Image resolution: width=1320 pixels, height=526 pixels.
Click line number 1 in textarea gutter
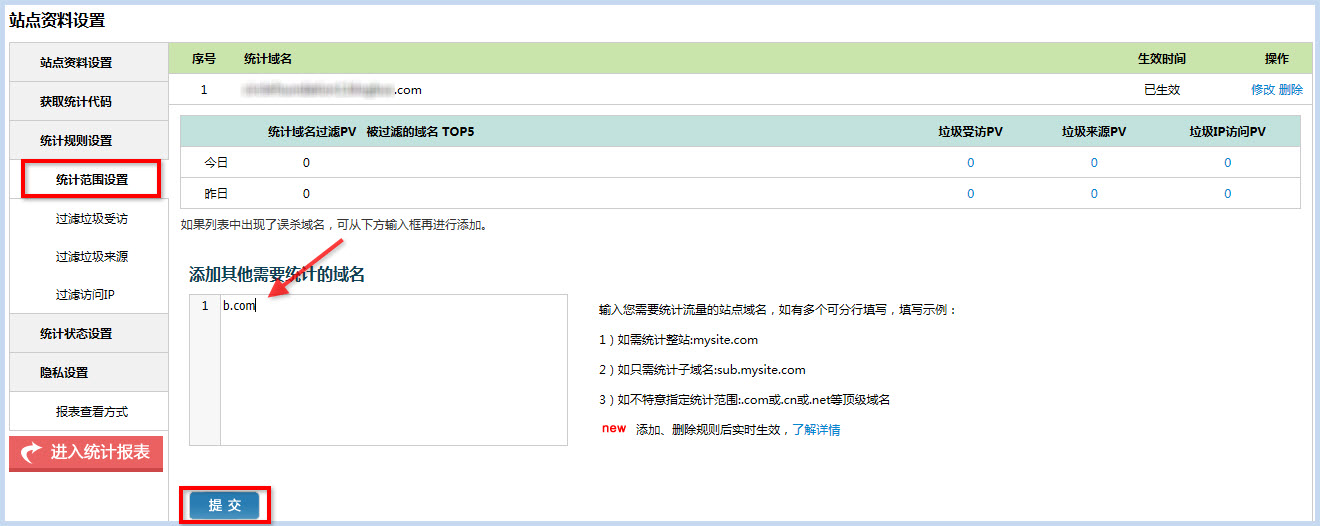coord(205,306)
